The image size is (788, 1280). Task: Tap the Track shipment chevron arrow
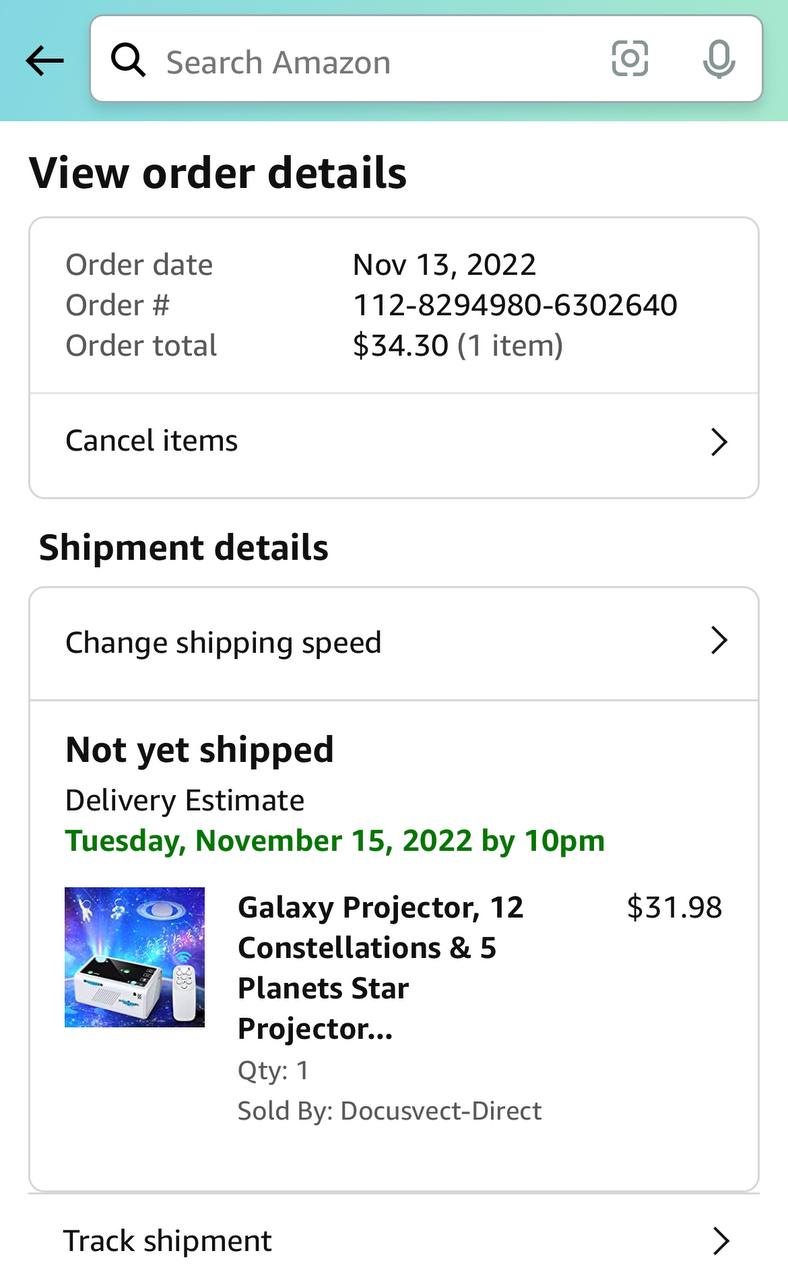pos(720,1241)
